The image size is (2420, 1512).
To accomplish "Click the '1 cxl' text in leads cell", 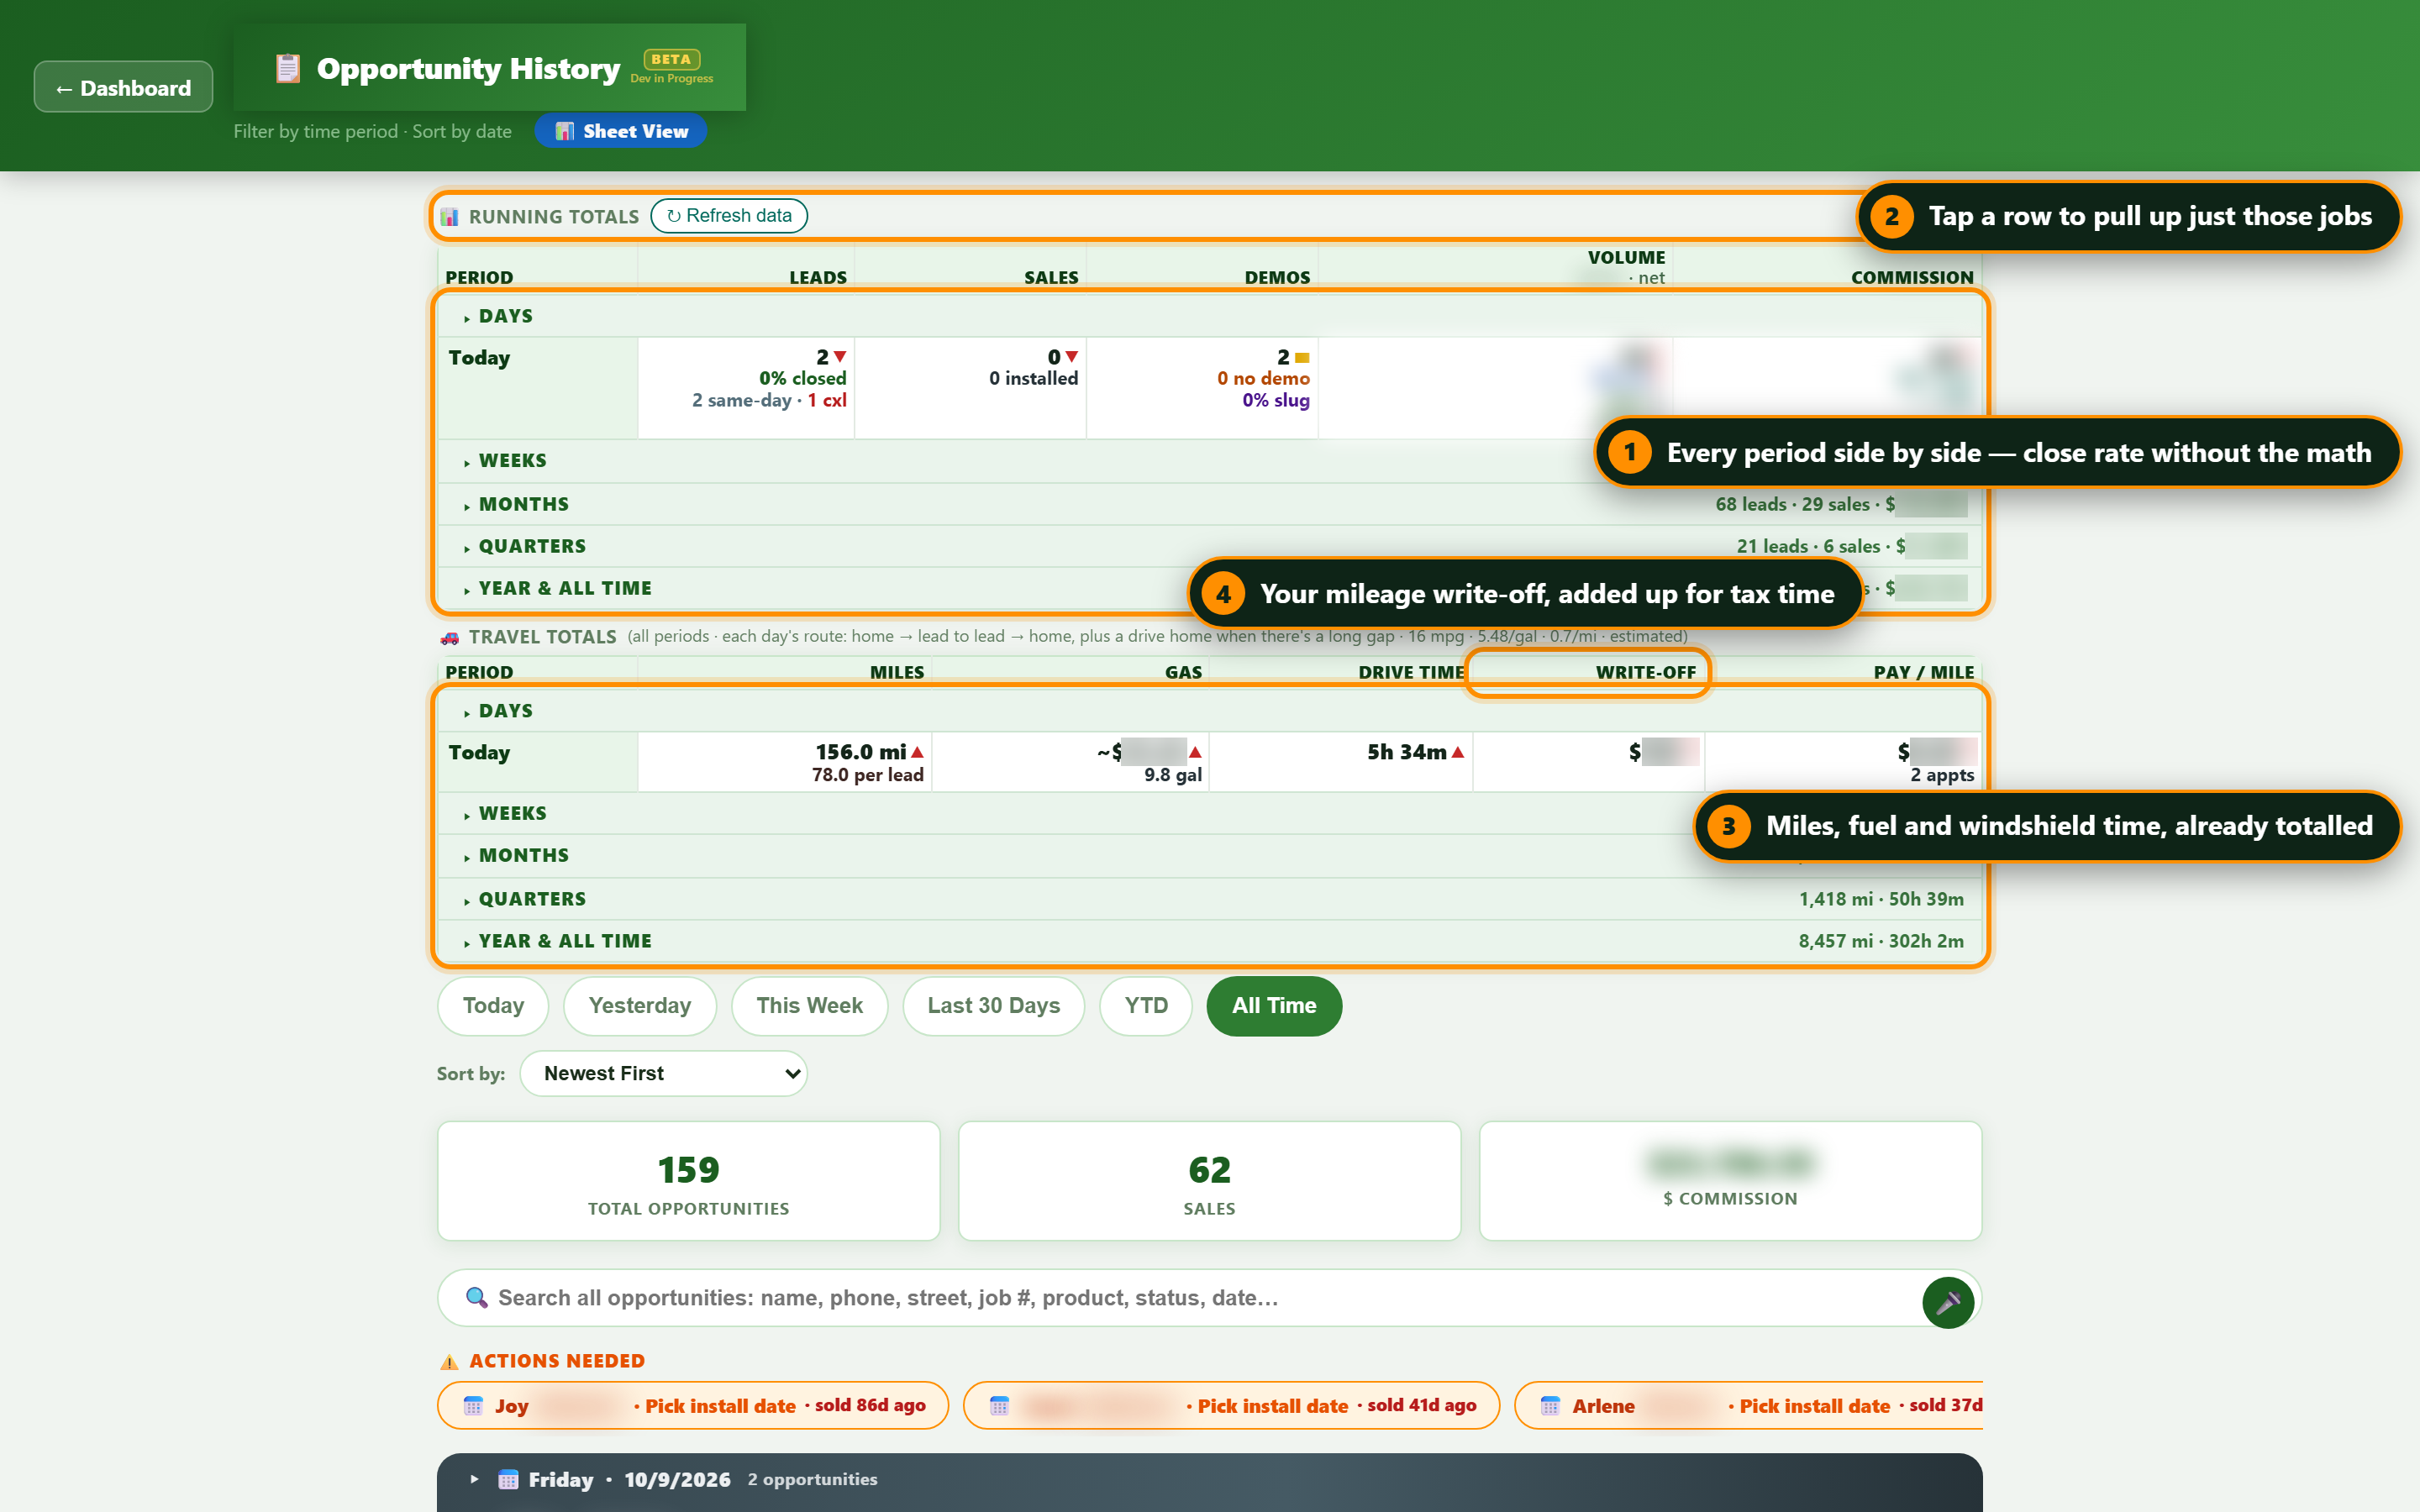I will tap(827, 400).
